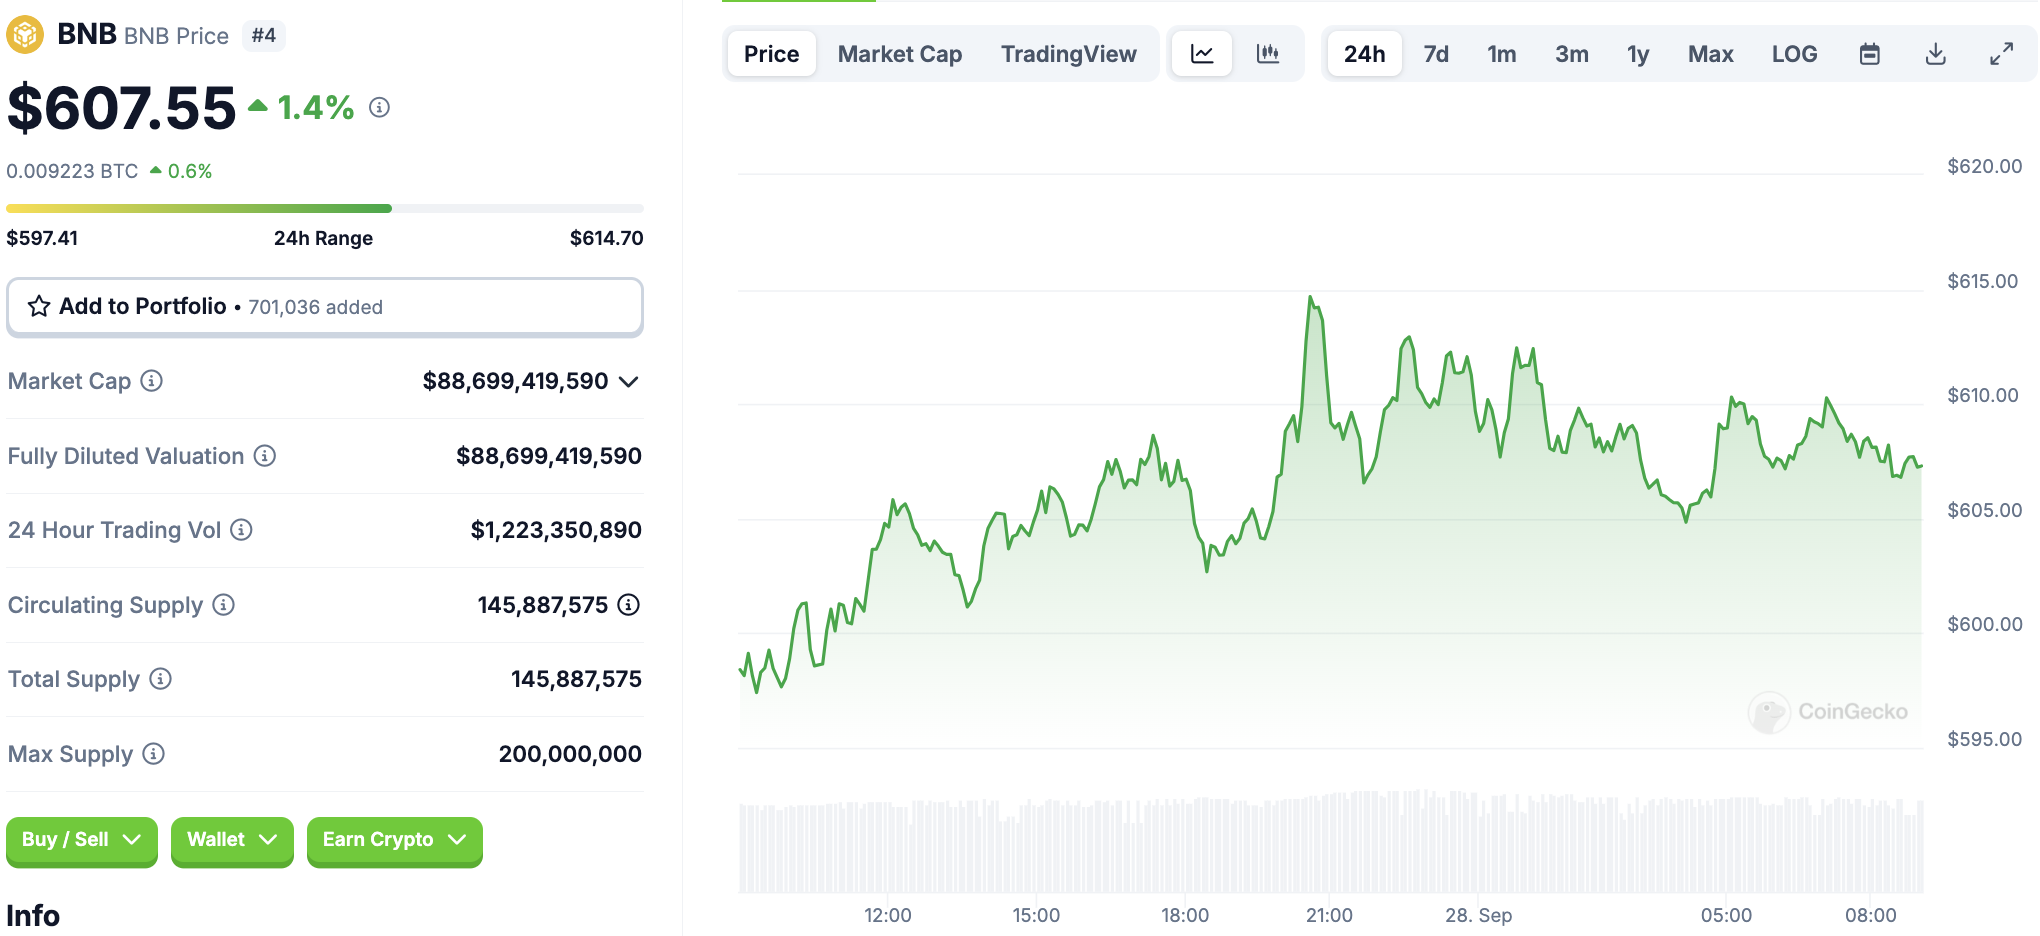
Task: Download the chart data
Action: click(x=1935, y=54)
